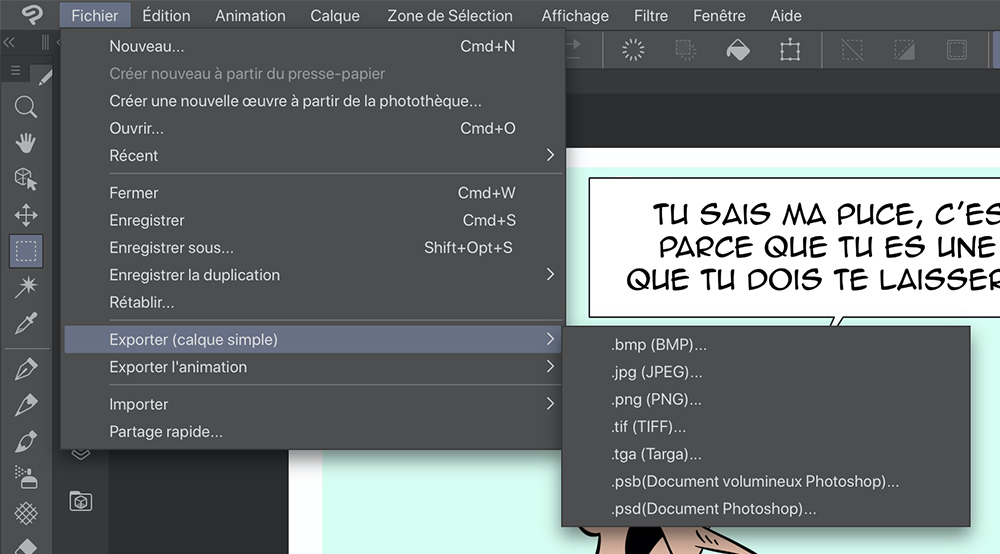Choose .psd (Document Photoshop) export option

pyautogui.click(x=713, y=509)
